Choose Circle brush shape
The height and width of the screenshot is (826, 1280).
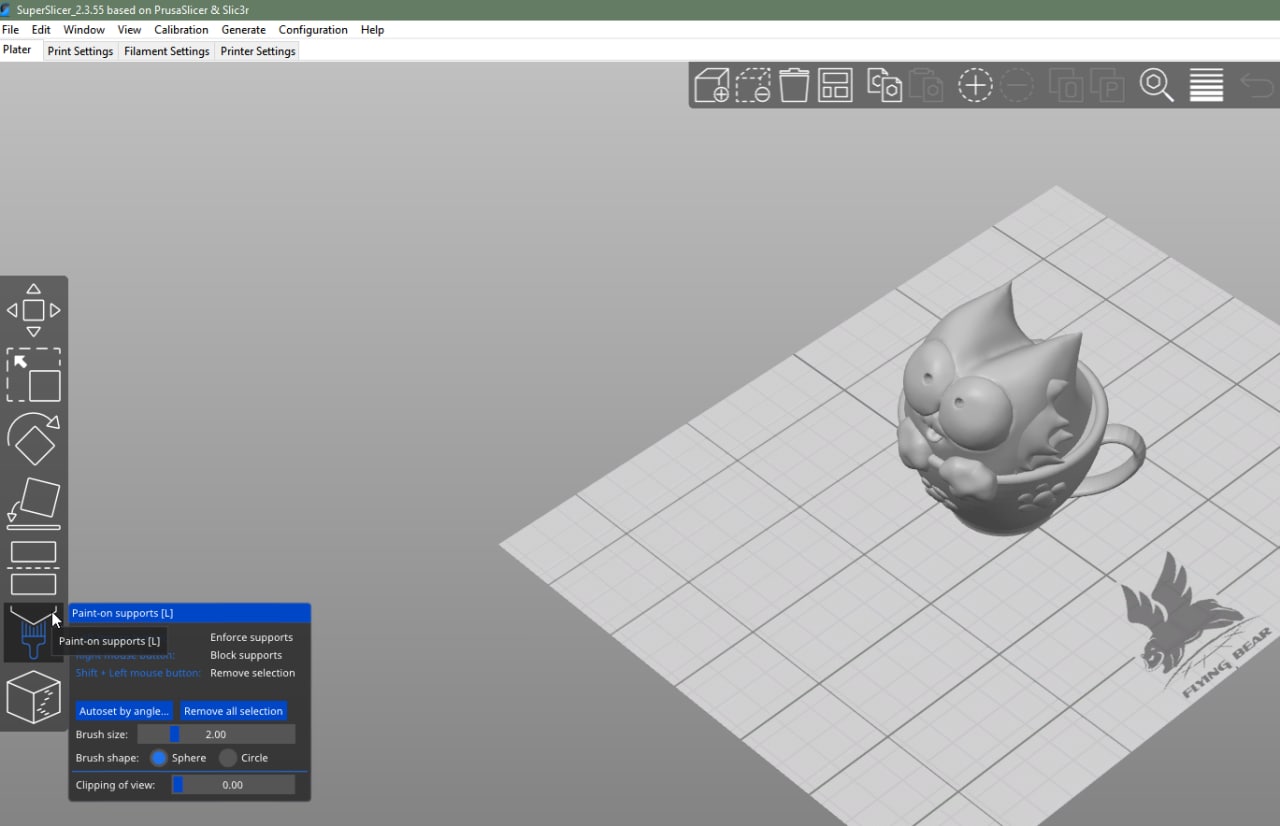[x=228, y=758]
